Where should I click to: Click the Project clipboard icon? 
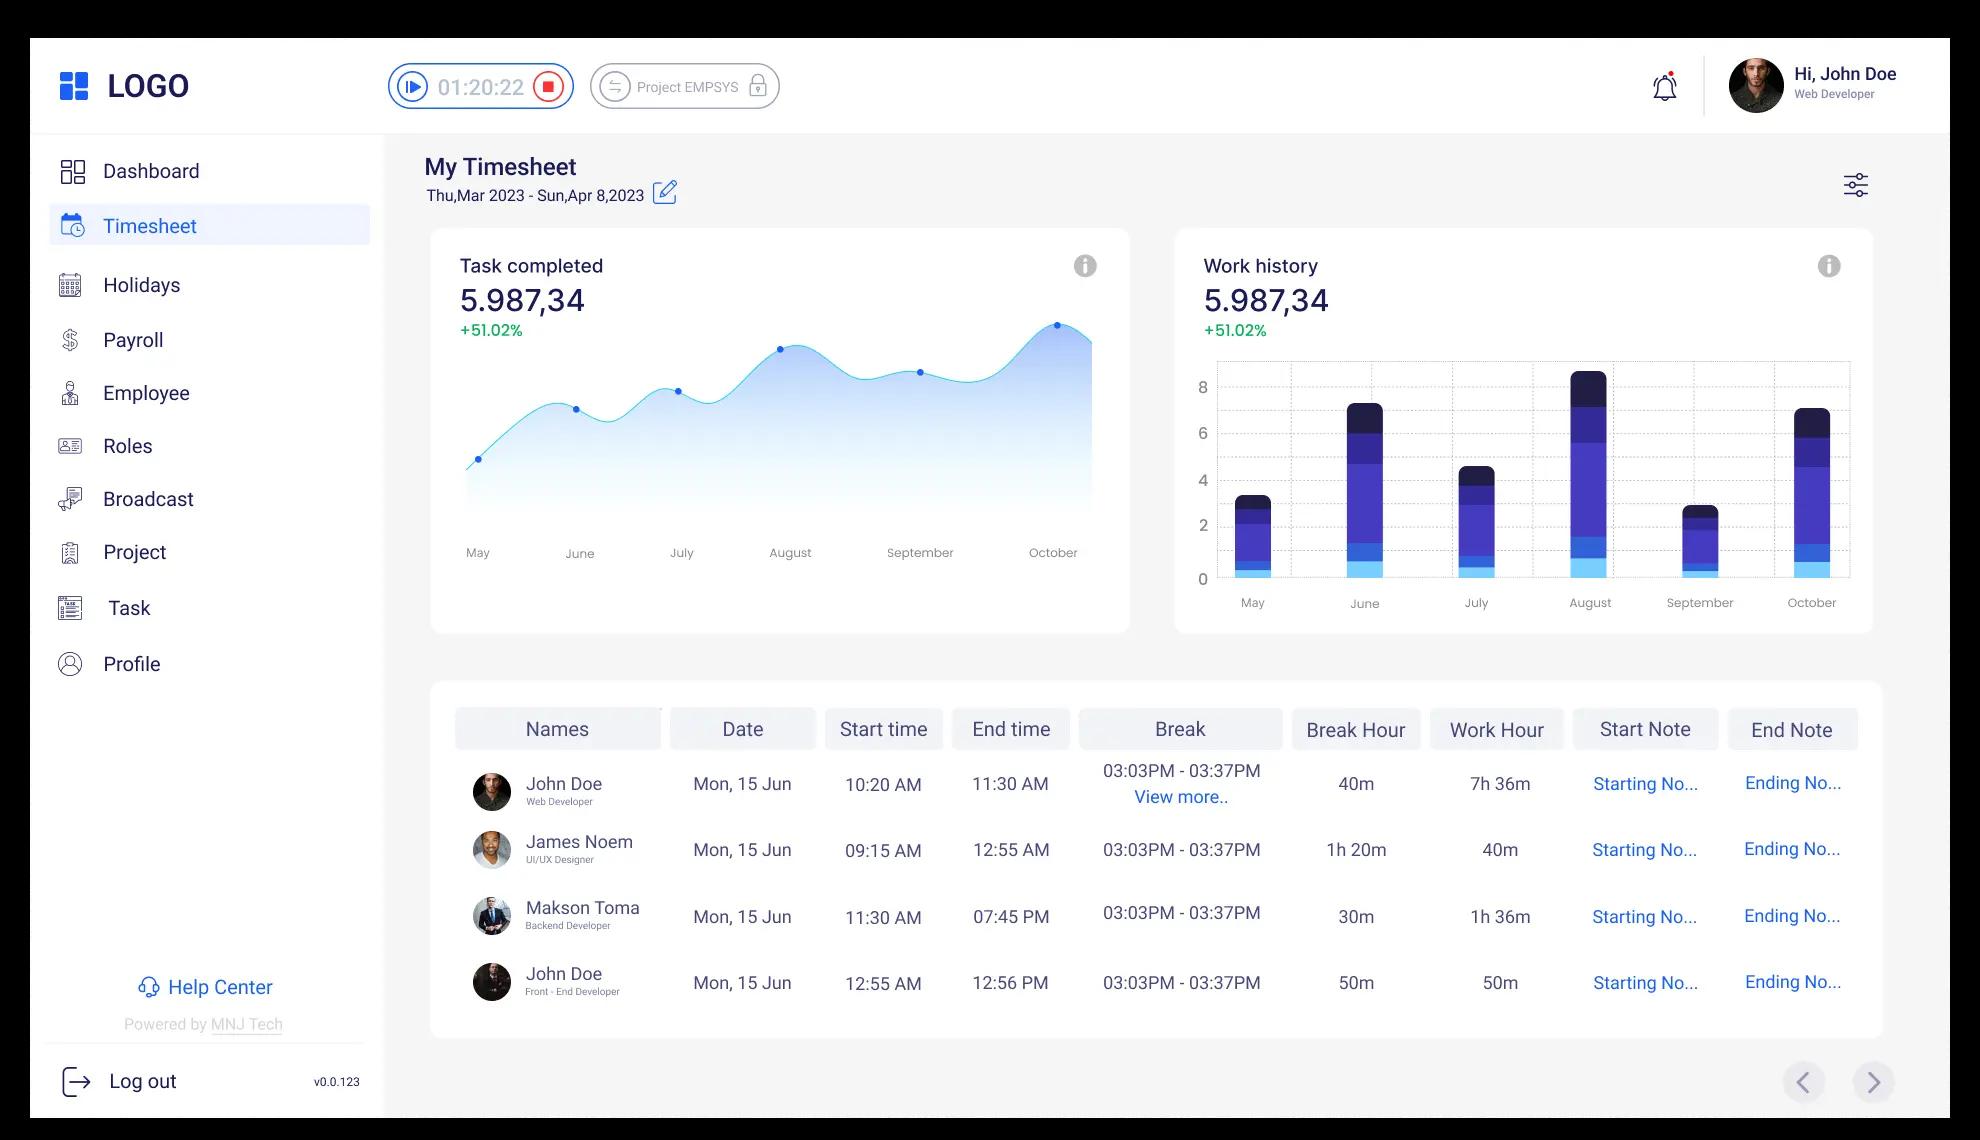70,552
